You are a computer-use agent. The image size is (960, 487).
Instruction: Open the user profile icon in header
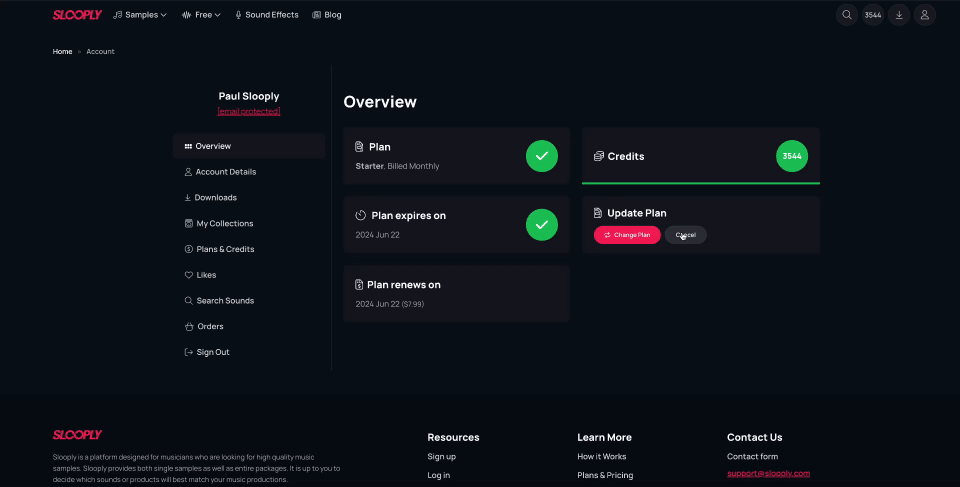tap(925, 15)
